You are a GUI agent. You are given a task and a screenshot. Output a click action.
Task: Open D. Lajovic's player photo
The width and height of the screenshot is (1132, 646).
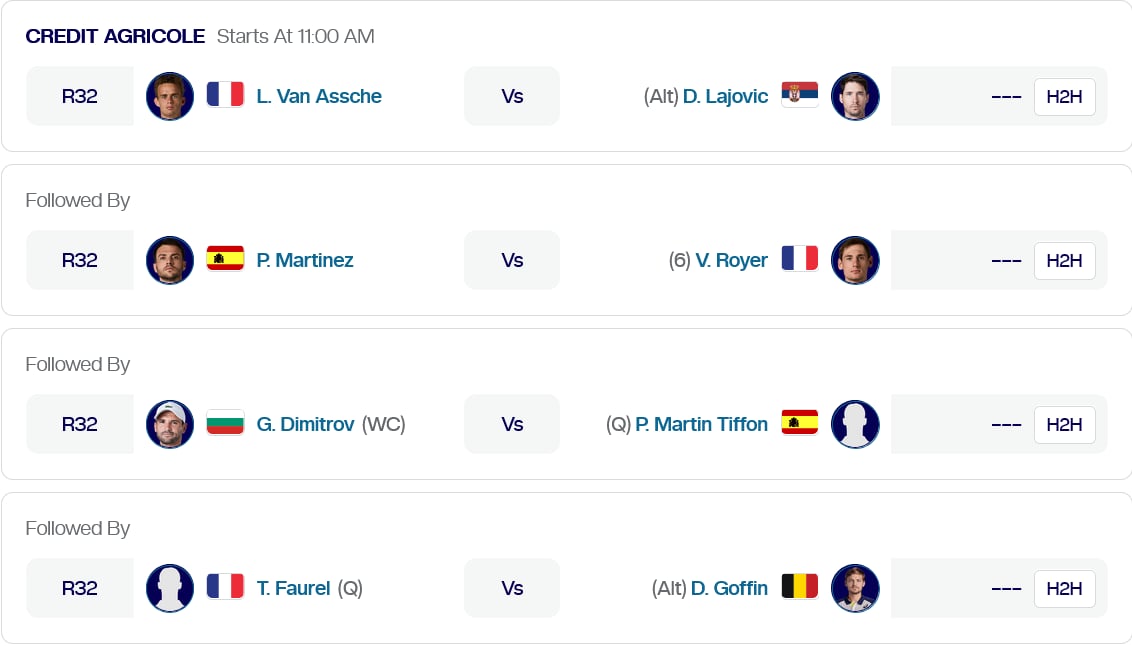855,96
